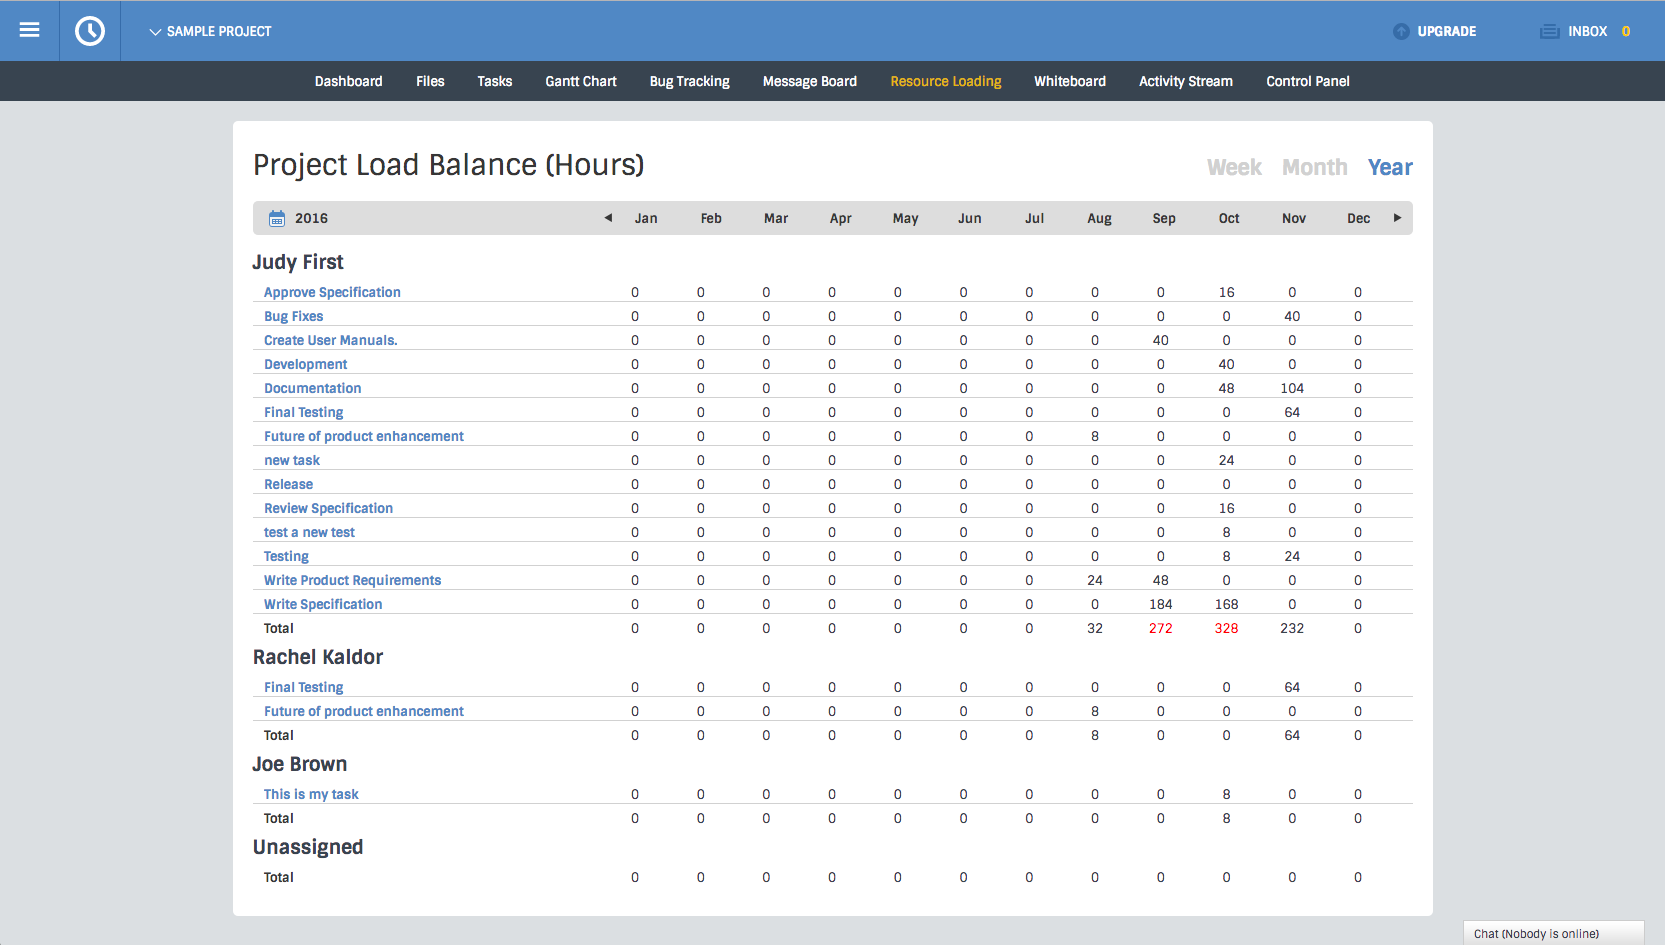
Task: Open the Bug Tracking tab
Action: point(689,81)
